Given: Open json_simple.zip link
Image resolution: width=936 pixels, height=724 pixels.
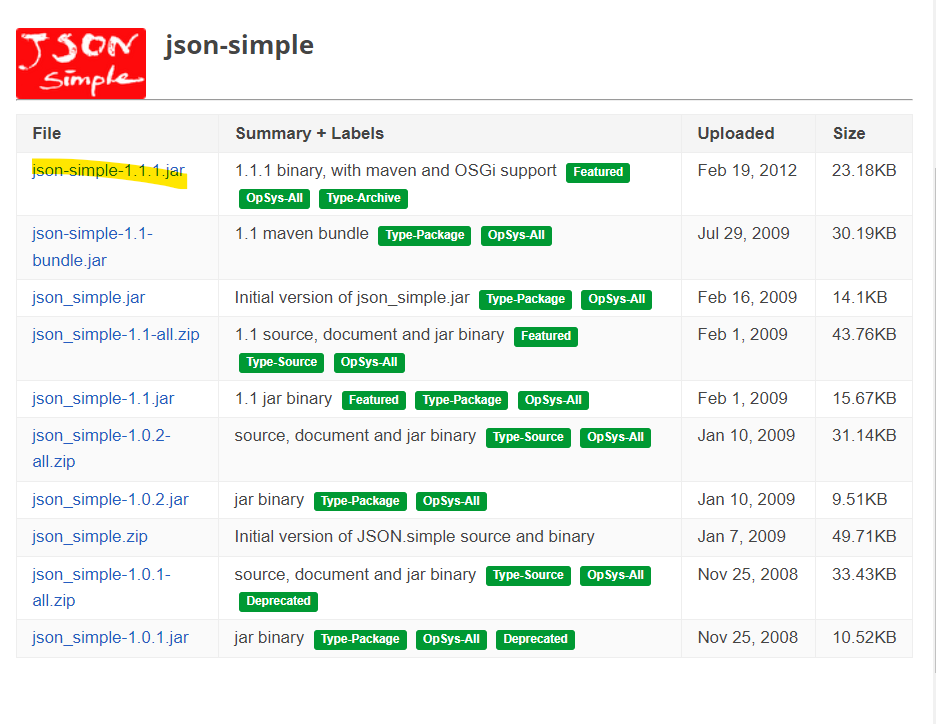Looking at the screenshot, I should (90, 536).
